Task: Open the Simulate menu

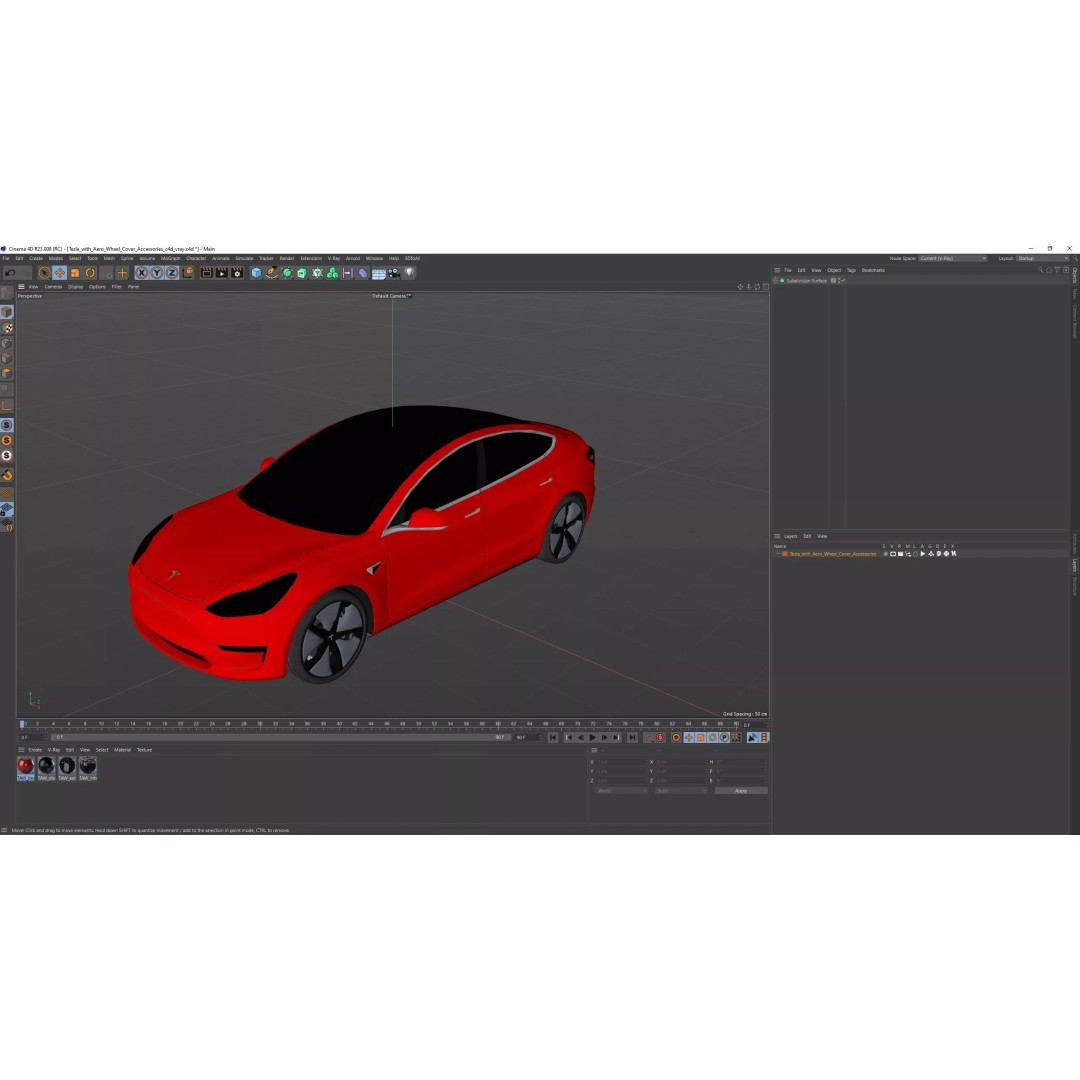Action: pos(244,258)
